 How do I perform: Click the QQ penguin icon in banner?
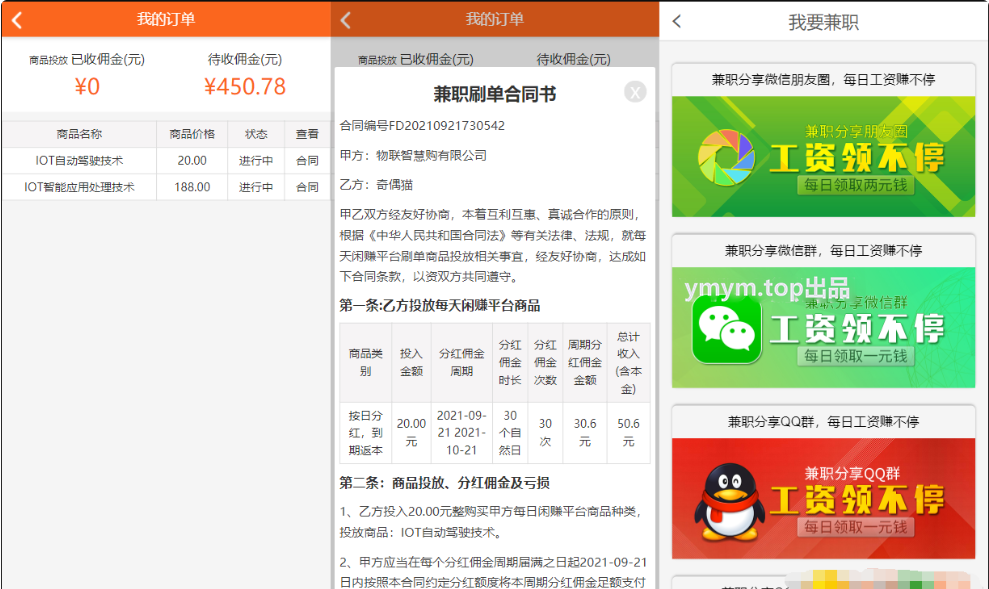pos(729,503)
